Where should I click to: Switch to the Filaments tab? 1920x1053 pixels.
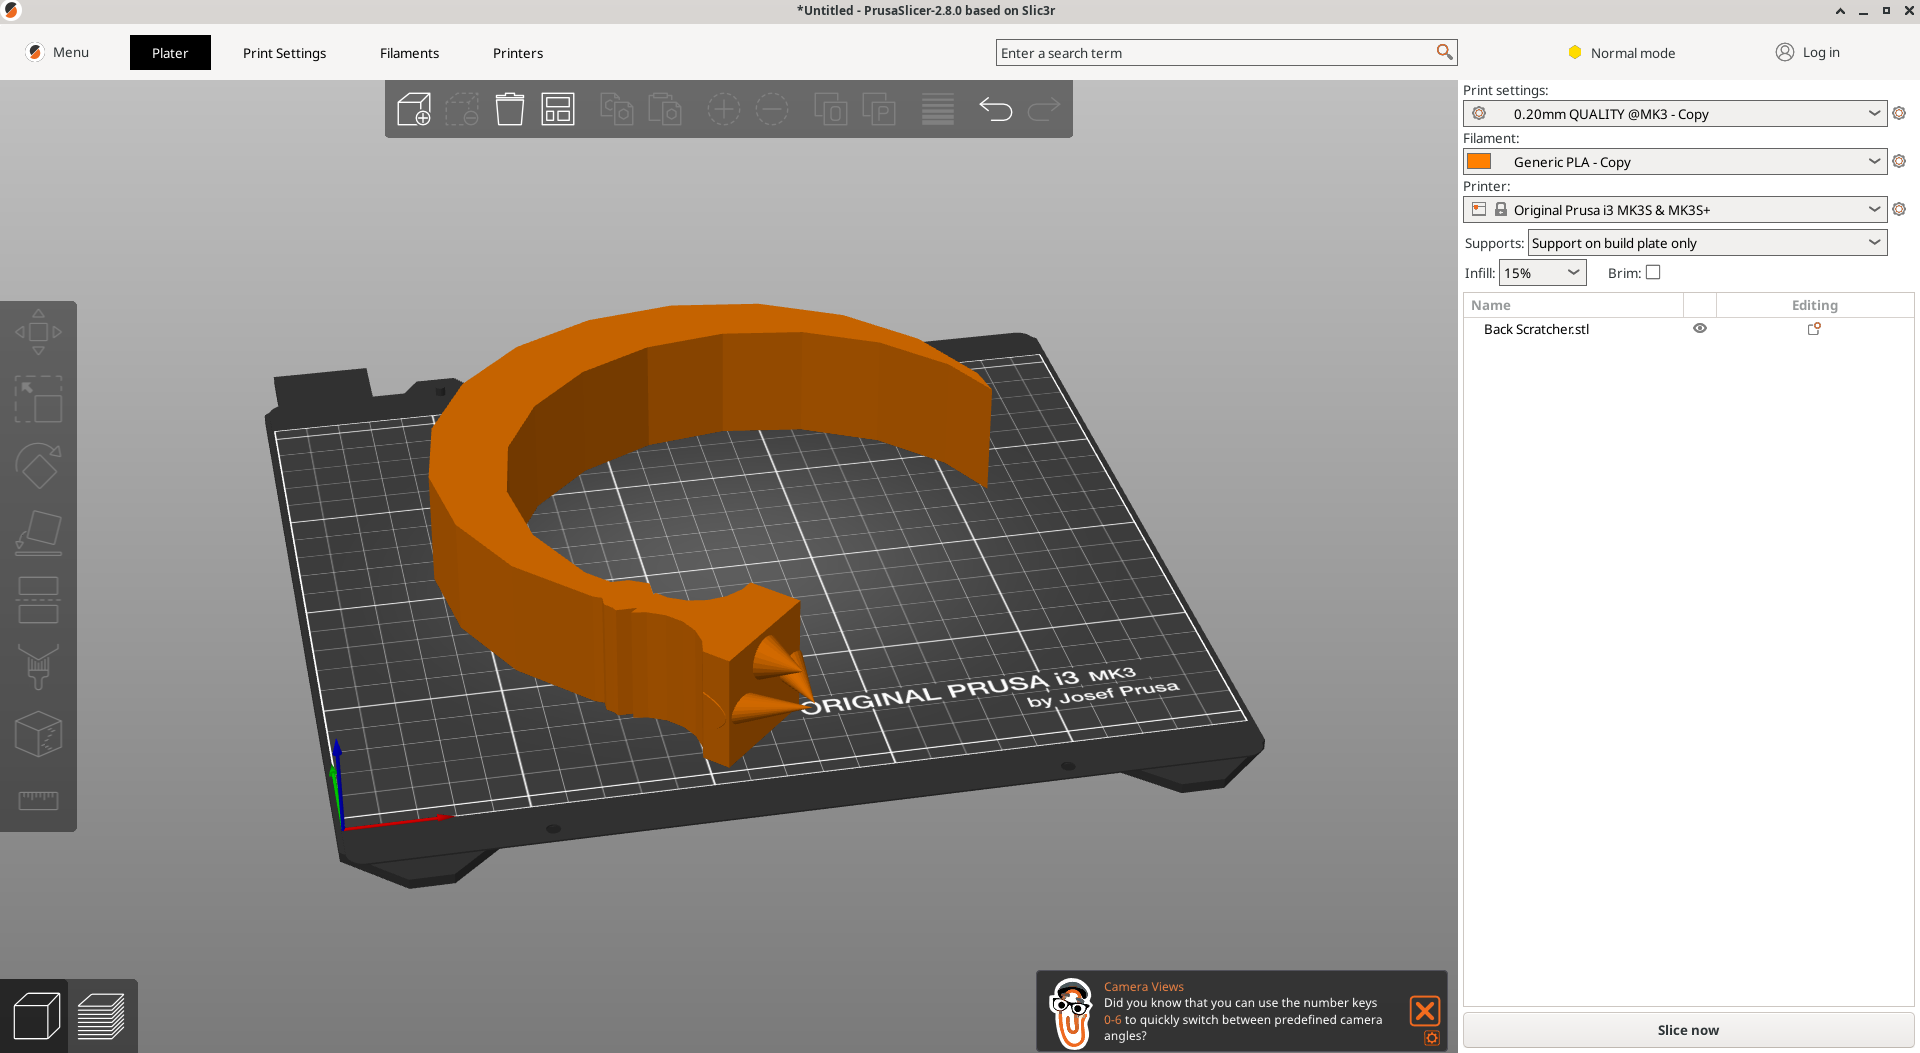coord(409,53)
